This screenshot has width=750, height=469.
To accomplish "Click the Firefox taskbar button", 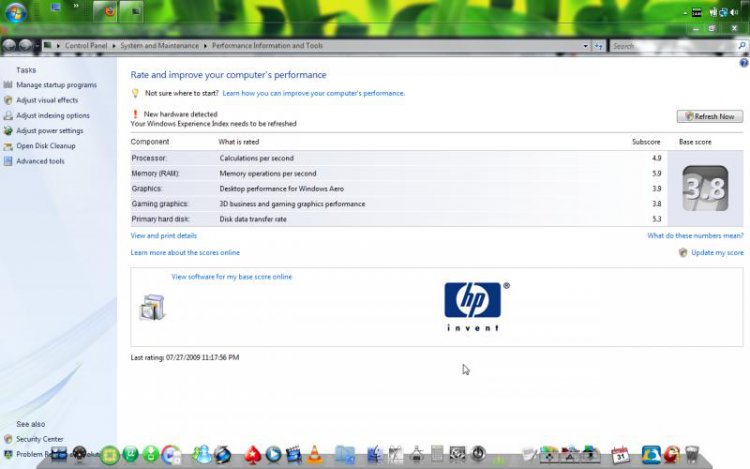I will (x=105, y=11).
